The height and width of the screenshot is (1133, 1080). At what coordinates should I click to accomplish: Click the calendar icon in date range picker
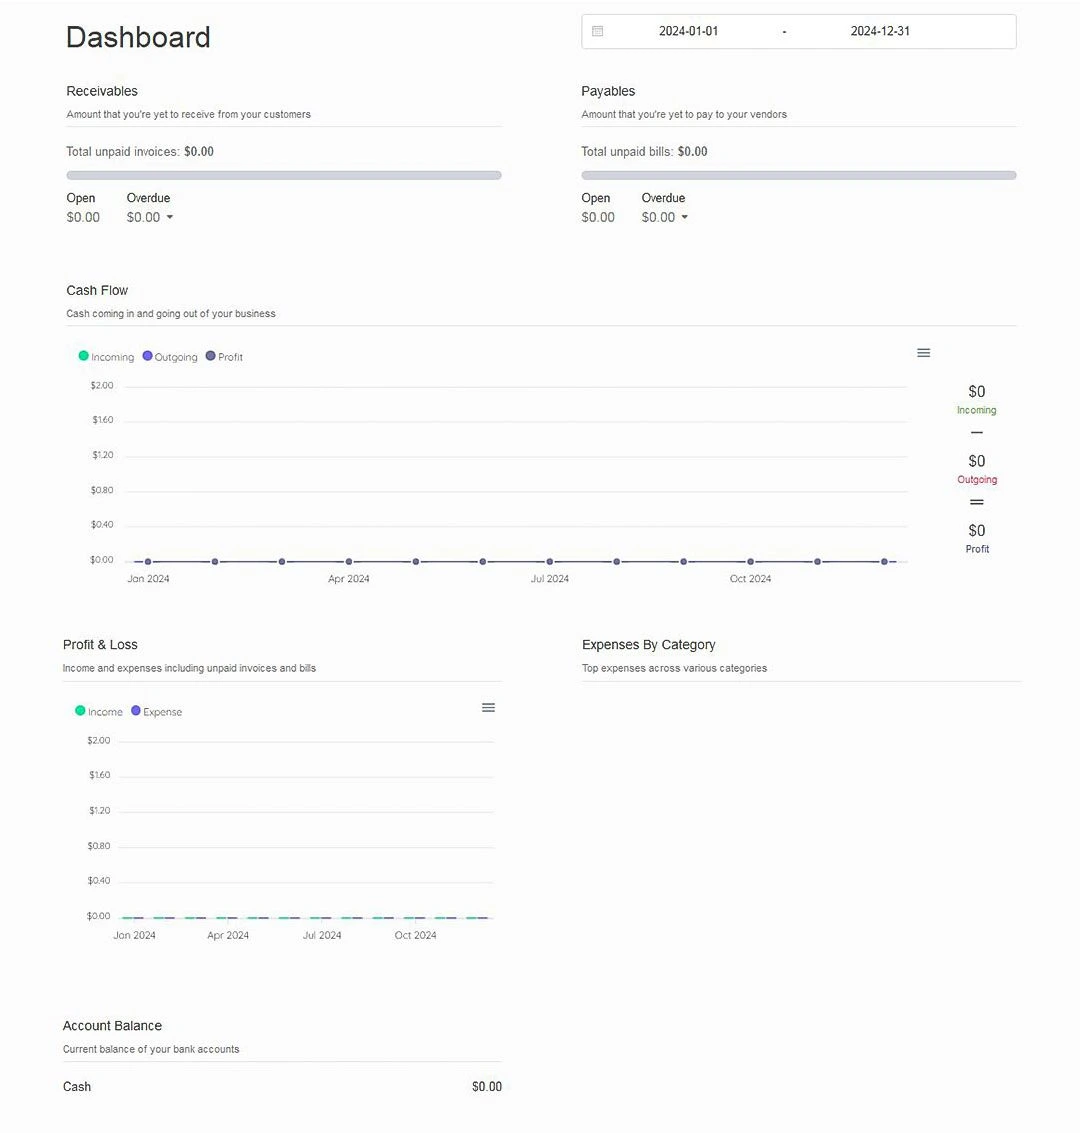[598, 31]
